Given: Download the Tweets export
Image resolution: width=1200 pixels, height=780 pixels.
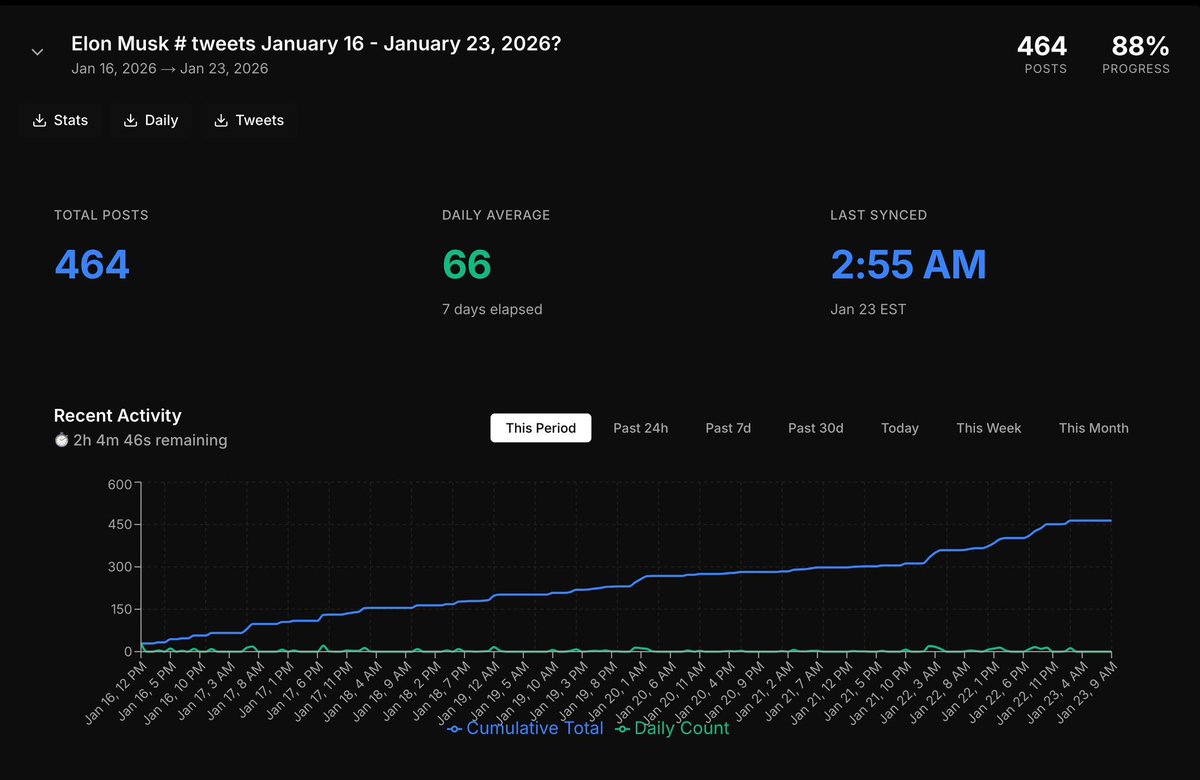Looking at the screenshot, I should point(249,120).
